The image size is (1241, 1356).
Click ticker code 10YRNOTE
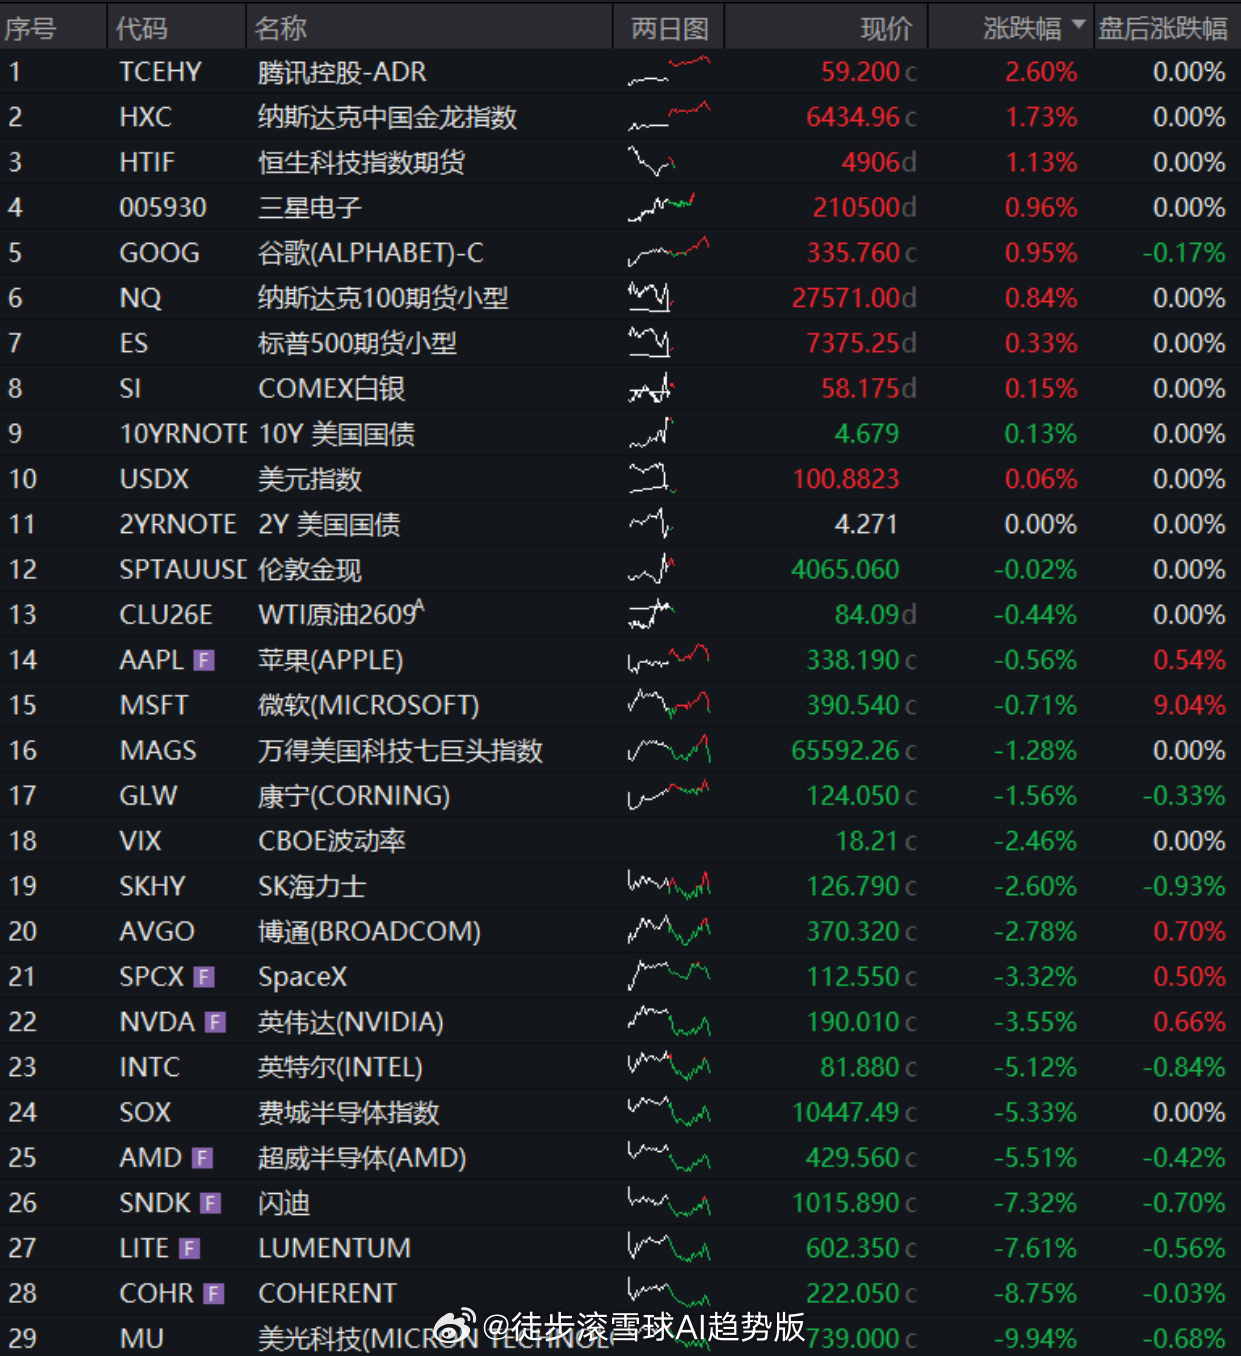tap(182, 434)
